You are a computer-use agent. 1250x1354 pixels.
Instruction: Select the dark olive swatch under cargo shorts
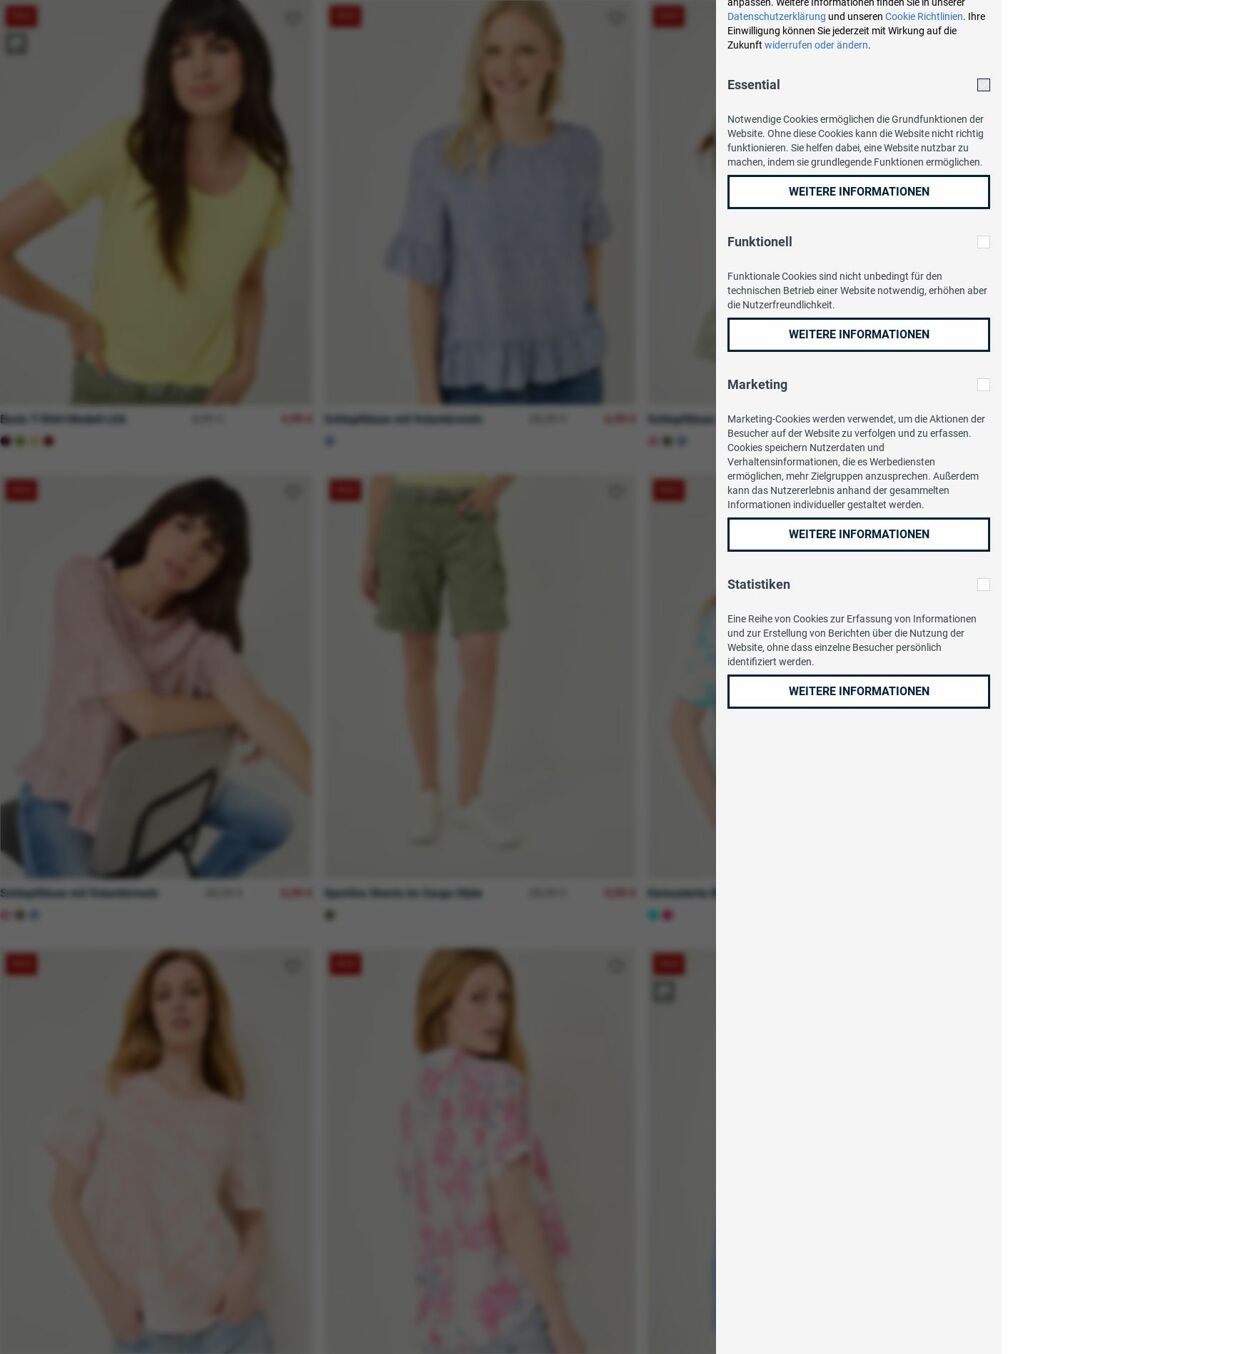click(329, 915)
